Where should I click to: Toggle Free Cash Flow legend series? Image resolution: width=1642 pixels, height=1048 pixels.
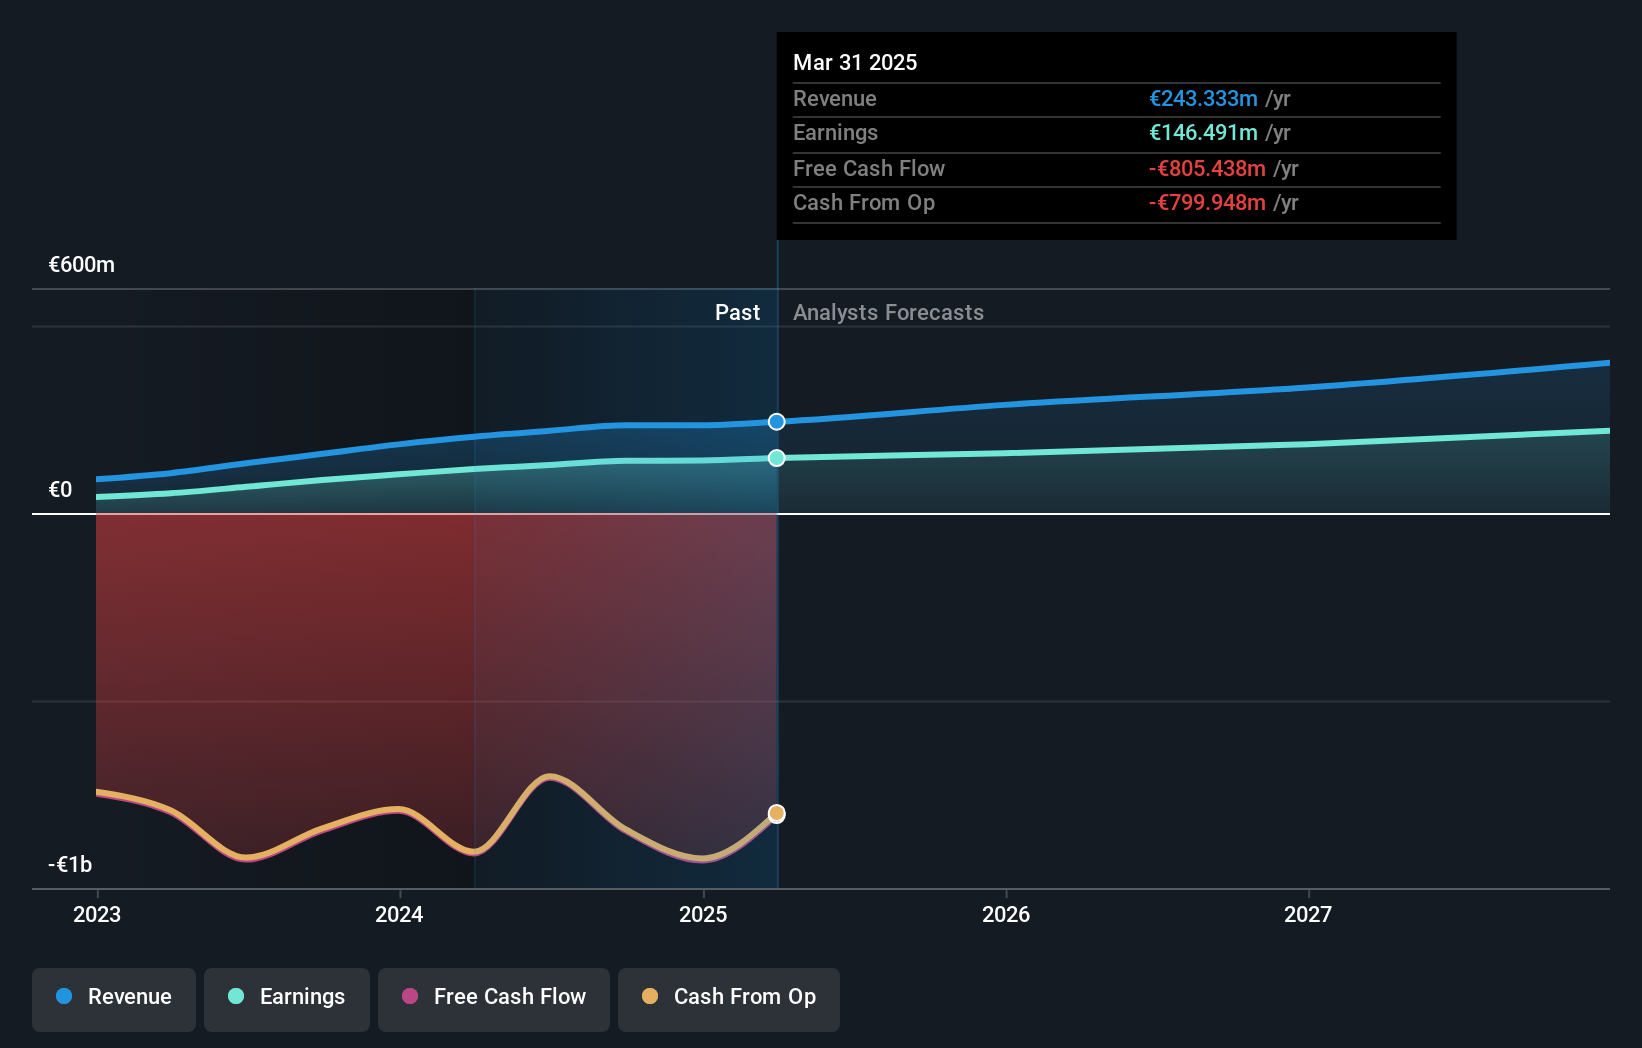pos(494,999)
